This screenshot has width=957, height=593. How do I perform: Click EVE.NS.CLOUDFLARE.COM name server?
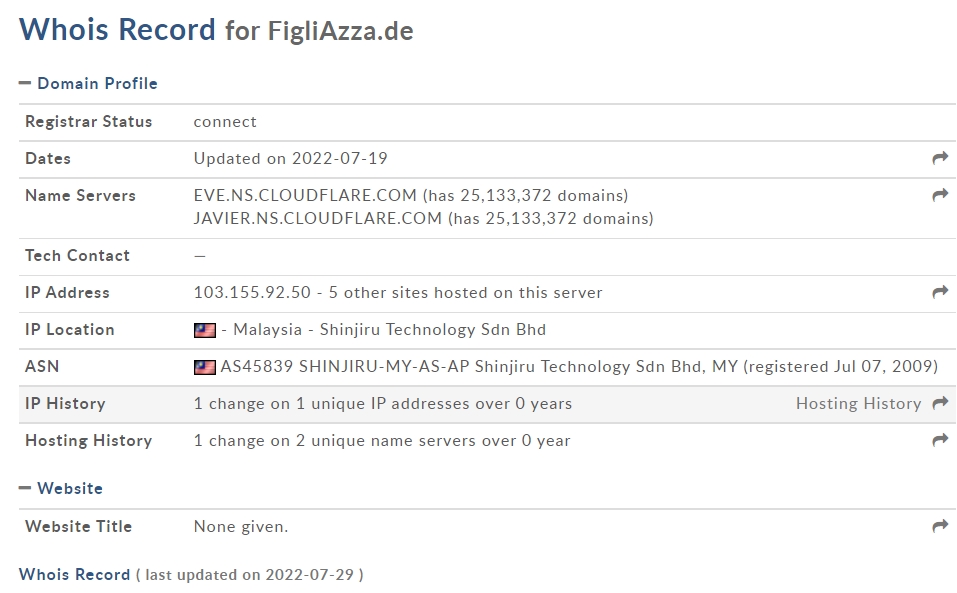(x=305, y=195)
